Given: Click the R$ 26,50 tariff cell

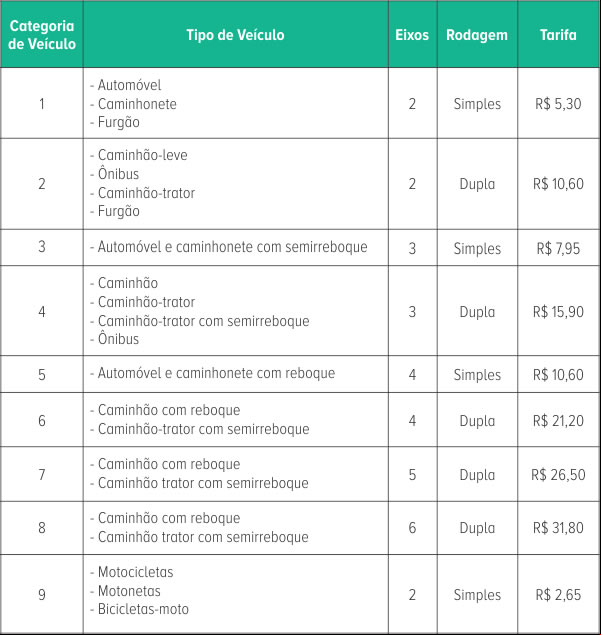Looking at the screenshot, I should click(x=558, y=474).
